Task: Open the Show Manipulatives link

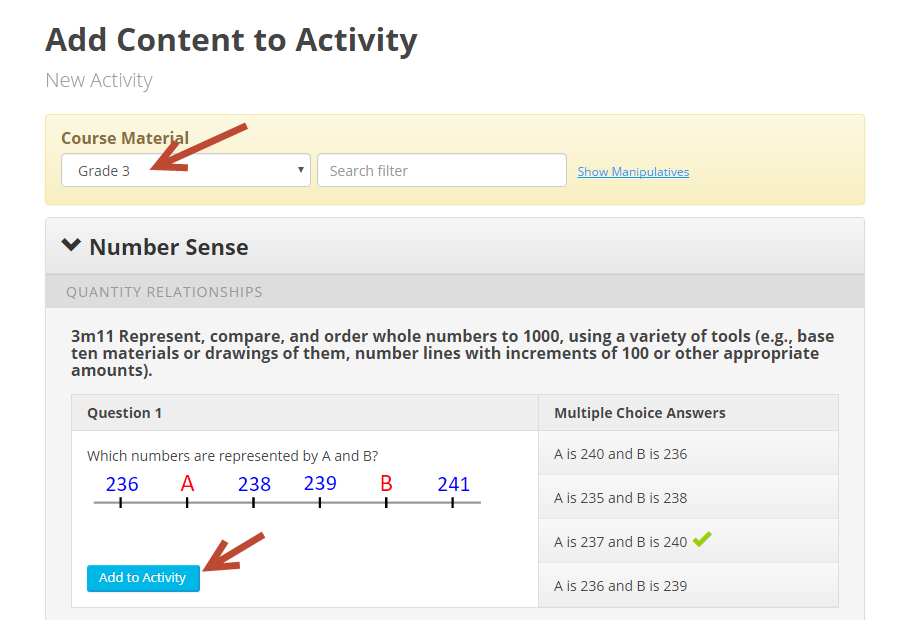Action: tap(633, 171)
